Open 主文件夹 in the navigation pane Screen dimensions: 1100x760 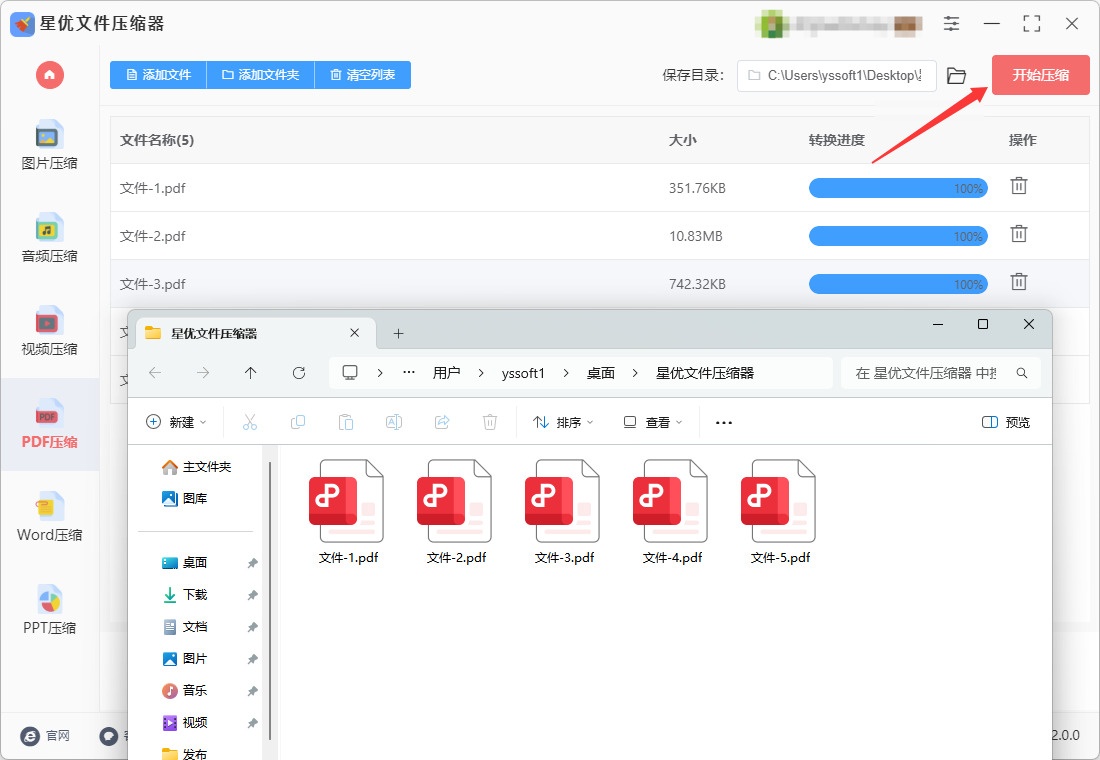click(196, 467)
